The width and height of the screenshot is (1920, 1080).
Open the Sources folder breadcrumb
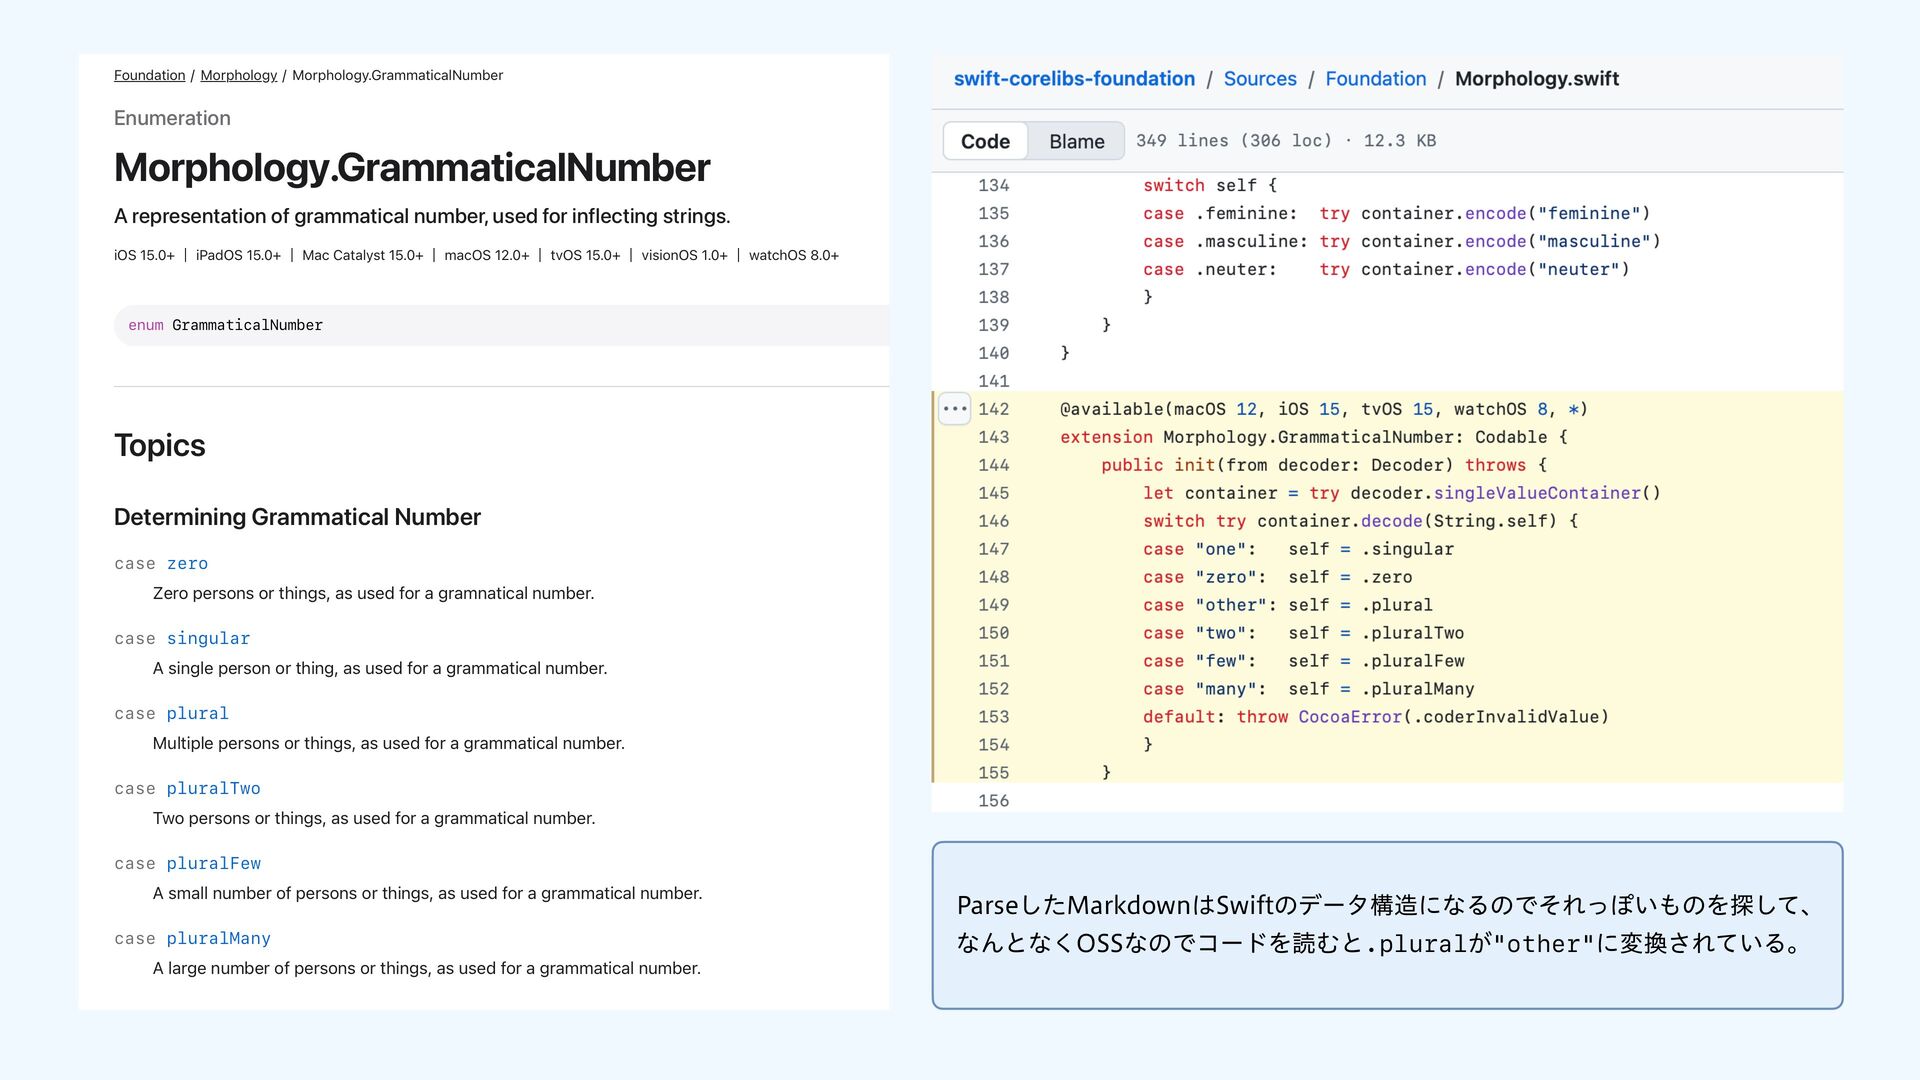pos(1259,79)
